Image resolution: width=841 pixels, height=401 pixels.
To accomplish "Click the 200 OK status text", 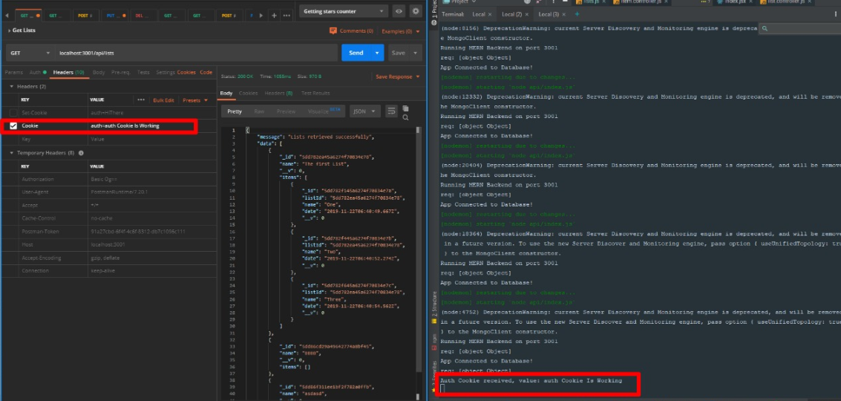I will (245, 77).
